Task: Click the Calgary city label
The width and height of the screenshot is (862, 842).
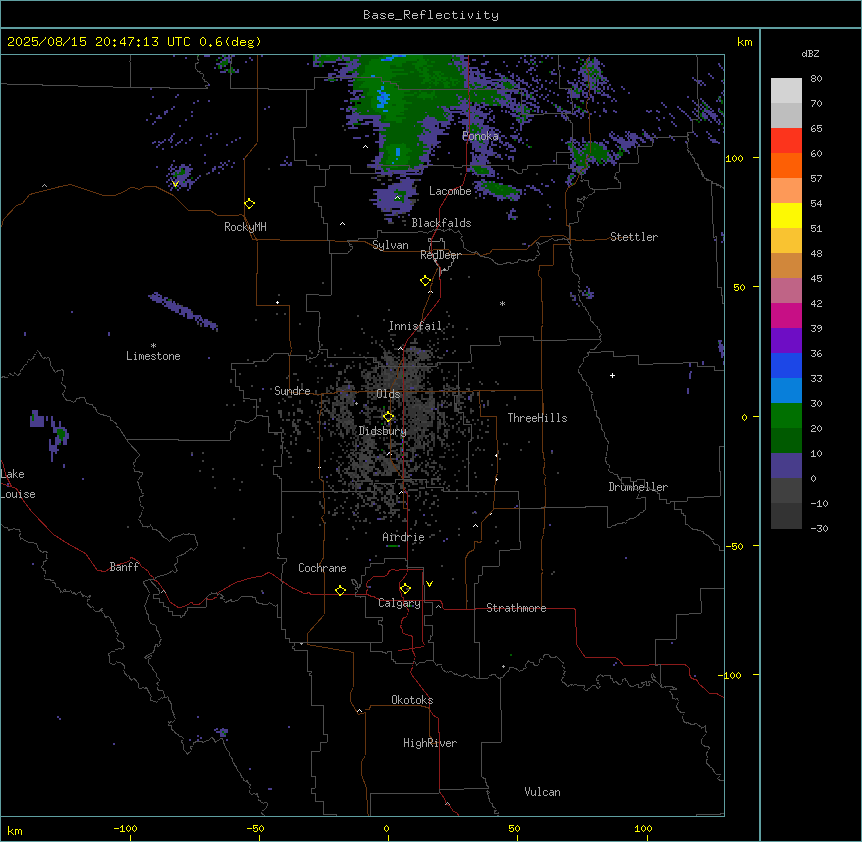Action: 399,603
